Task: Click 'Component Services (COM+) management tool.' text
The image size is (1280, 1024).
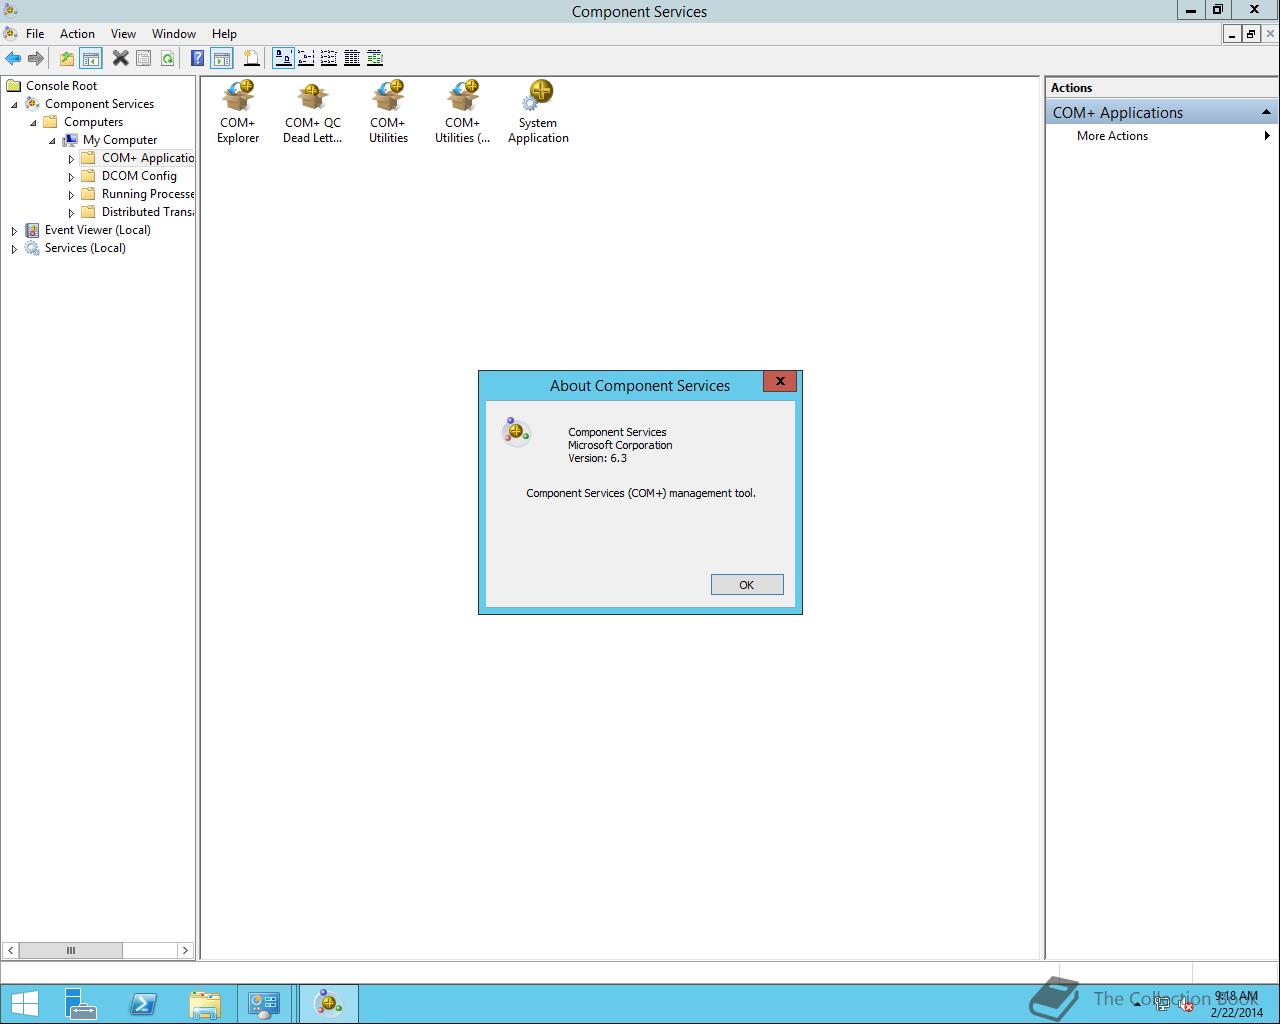Action: click(641, 493)
